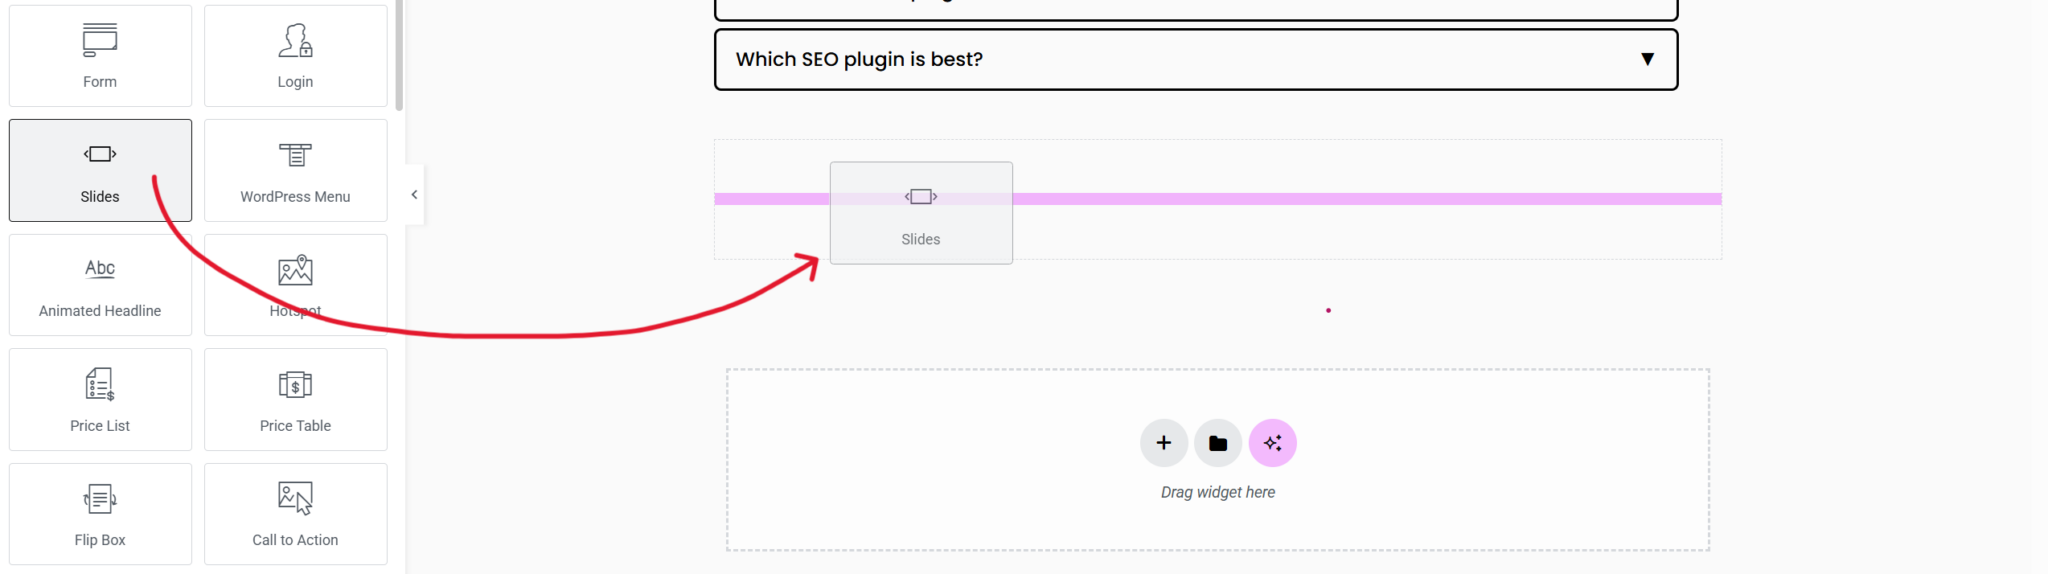Click the plus button to add section
This screenshot has height=574, width=2048.
tap(1163, 443)
